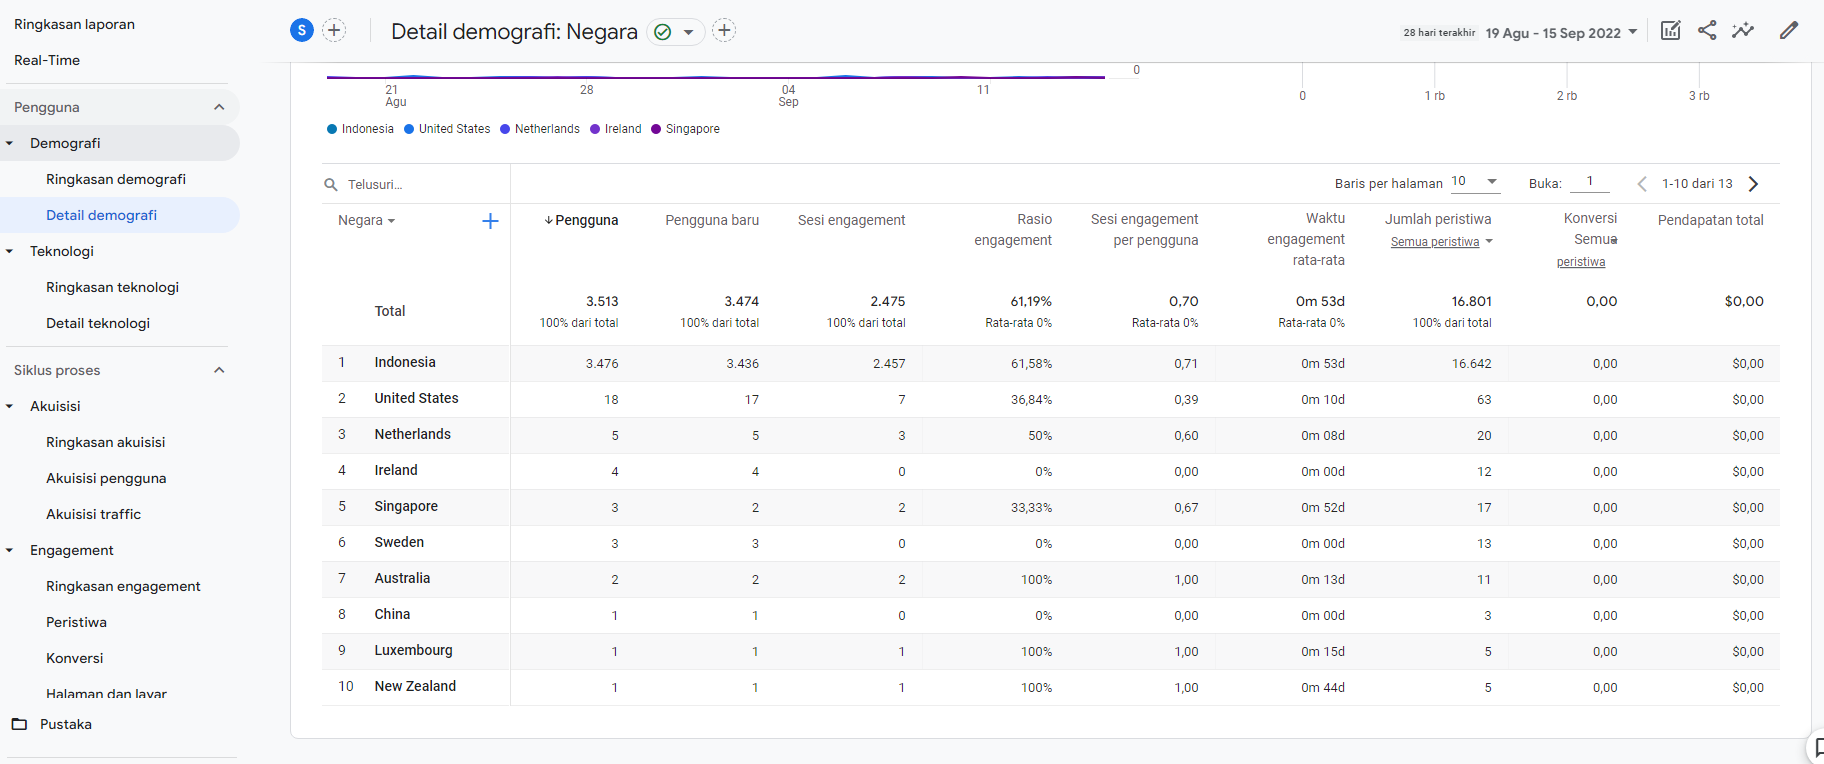Click Waktu engagement rata-rata header

point(1306,239)
